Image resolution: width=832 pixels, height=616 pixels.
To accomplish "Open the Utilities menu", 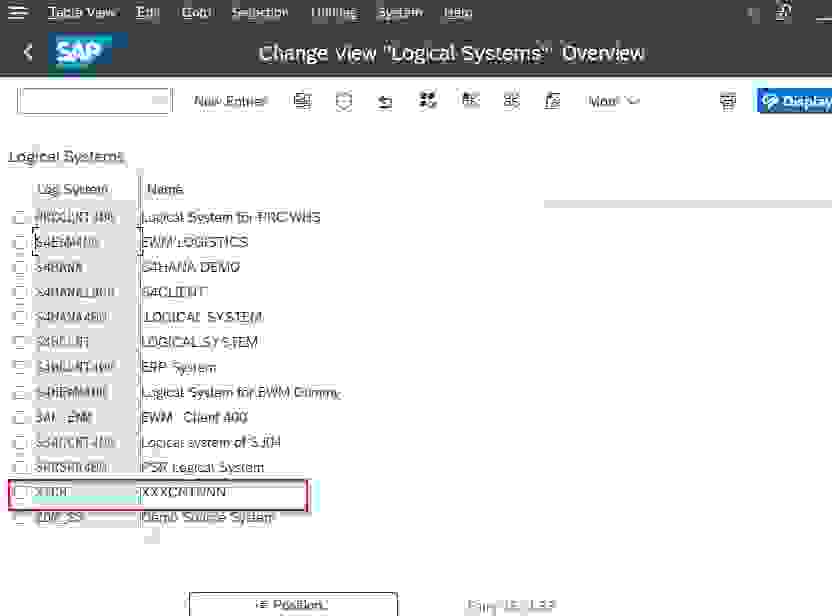I will tap(332, 11).
